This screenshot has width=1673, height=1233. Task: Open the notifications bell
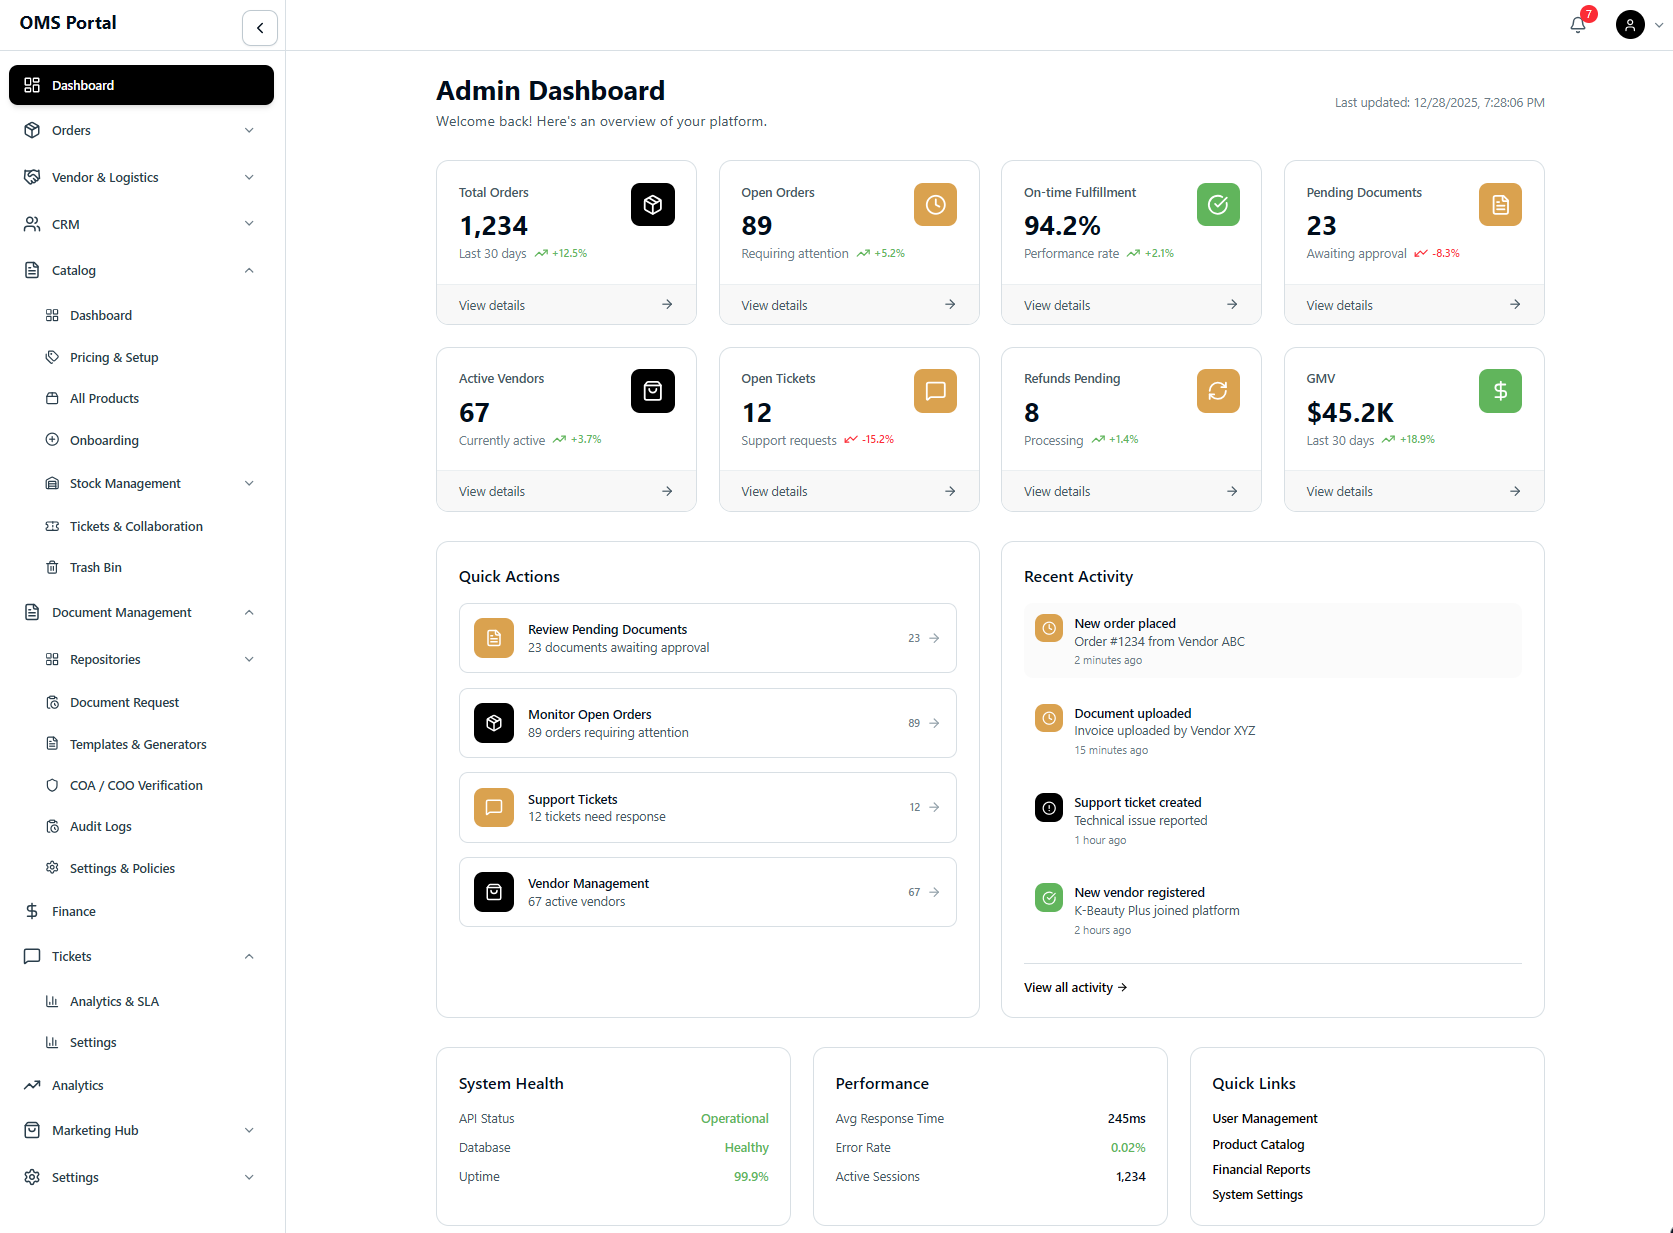1578,25
